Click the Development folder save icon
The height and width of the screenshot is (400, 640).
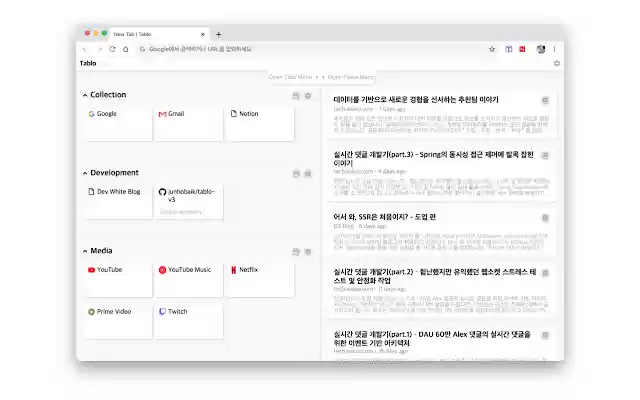click(x=296, y=173)
